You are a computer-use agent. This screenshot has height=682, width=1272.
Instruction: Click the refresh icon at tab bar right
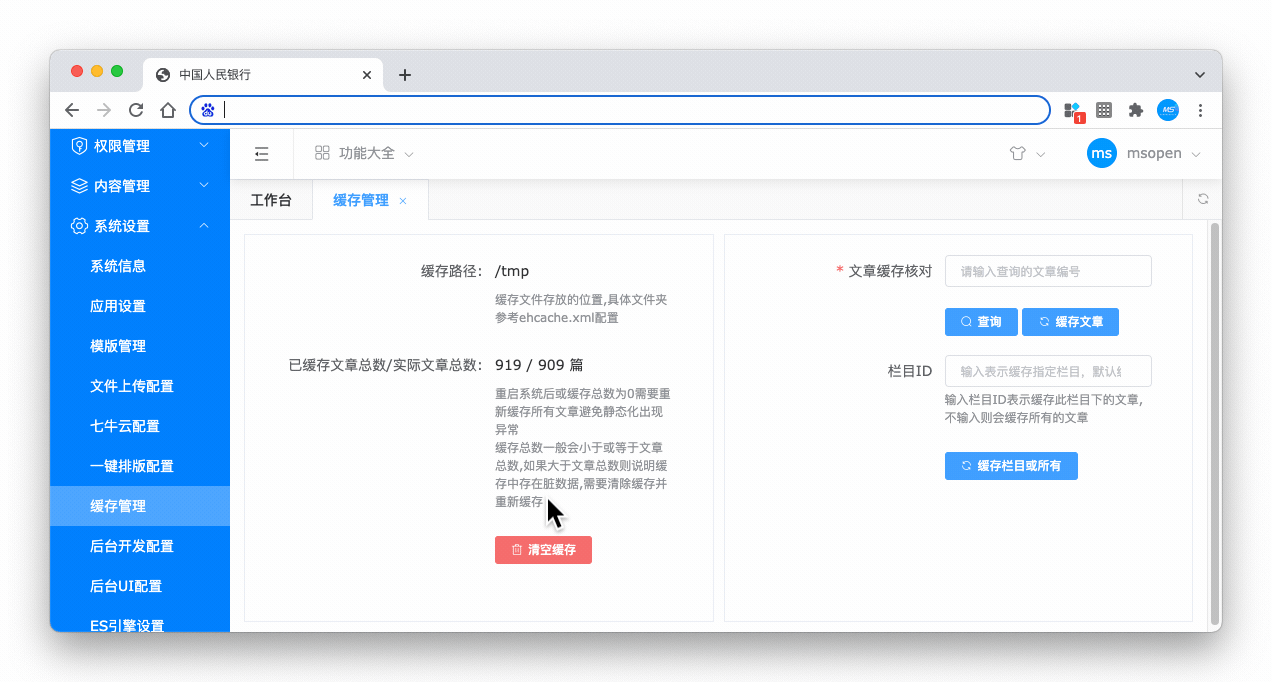click(x=1203, y=199)
